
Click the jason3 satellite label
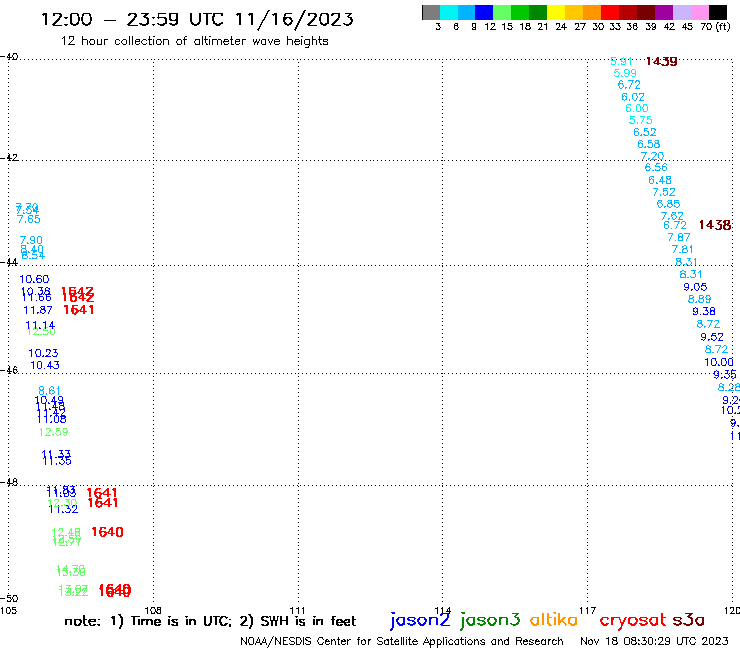pos(490,620)
